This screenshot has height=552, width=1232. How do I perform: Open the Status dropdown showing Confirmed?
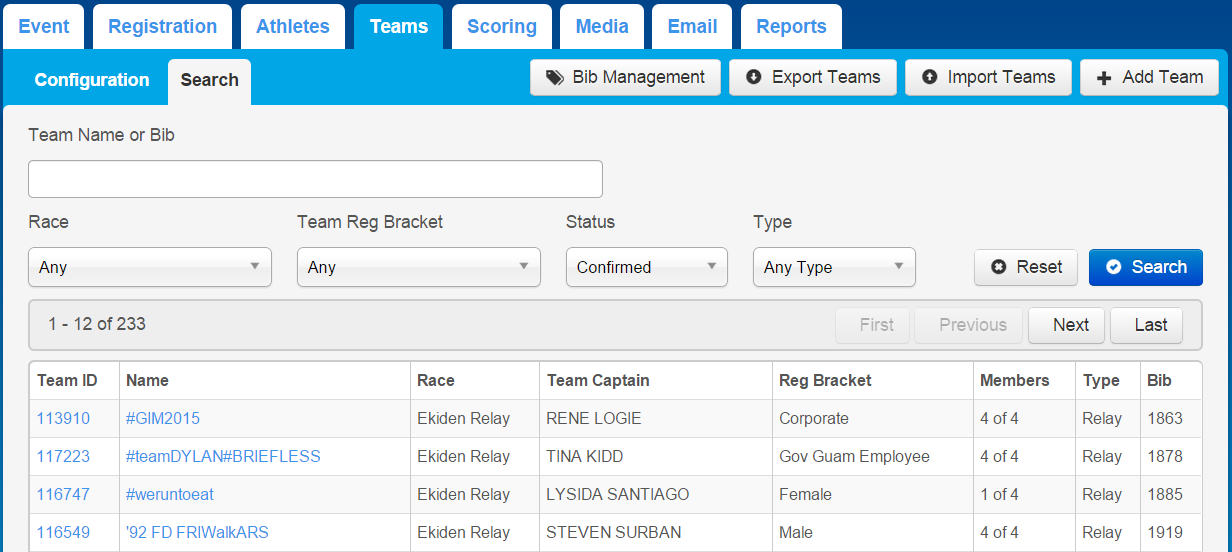[x=647, y=267]
